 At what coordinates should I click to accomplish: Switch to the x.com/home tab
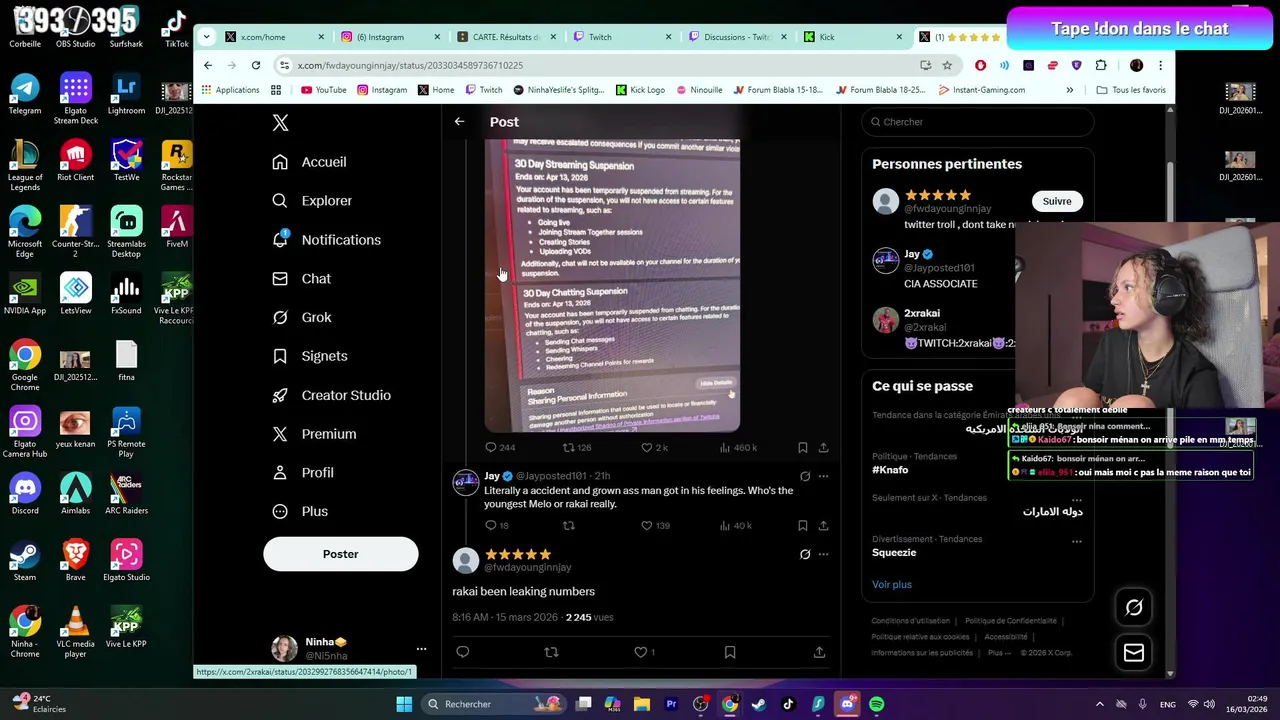pyautogui.click(x=275, y=37)
